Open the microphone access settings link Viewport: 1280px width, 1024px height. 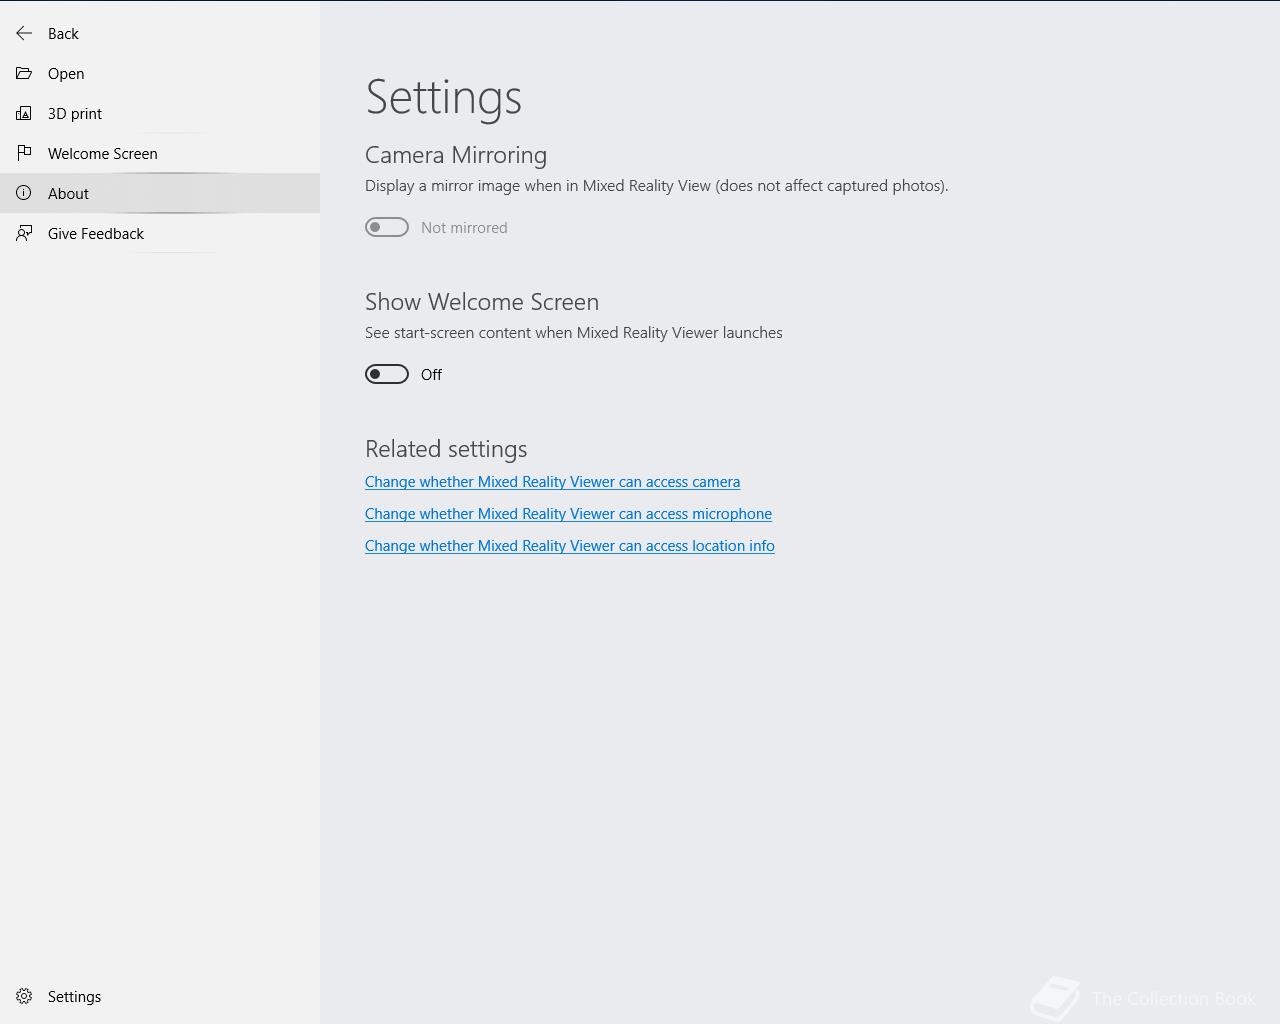click(568, 514)
